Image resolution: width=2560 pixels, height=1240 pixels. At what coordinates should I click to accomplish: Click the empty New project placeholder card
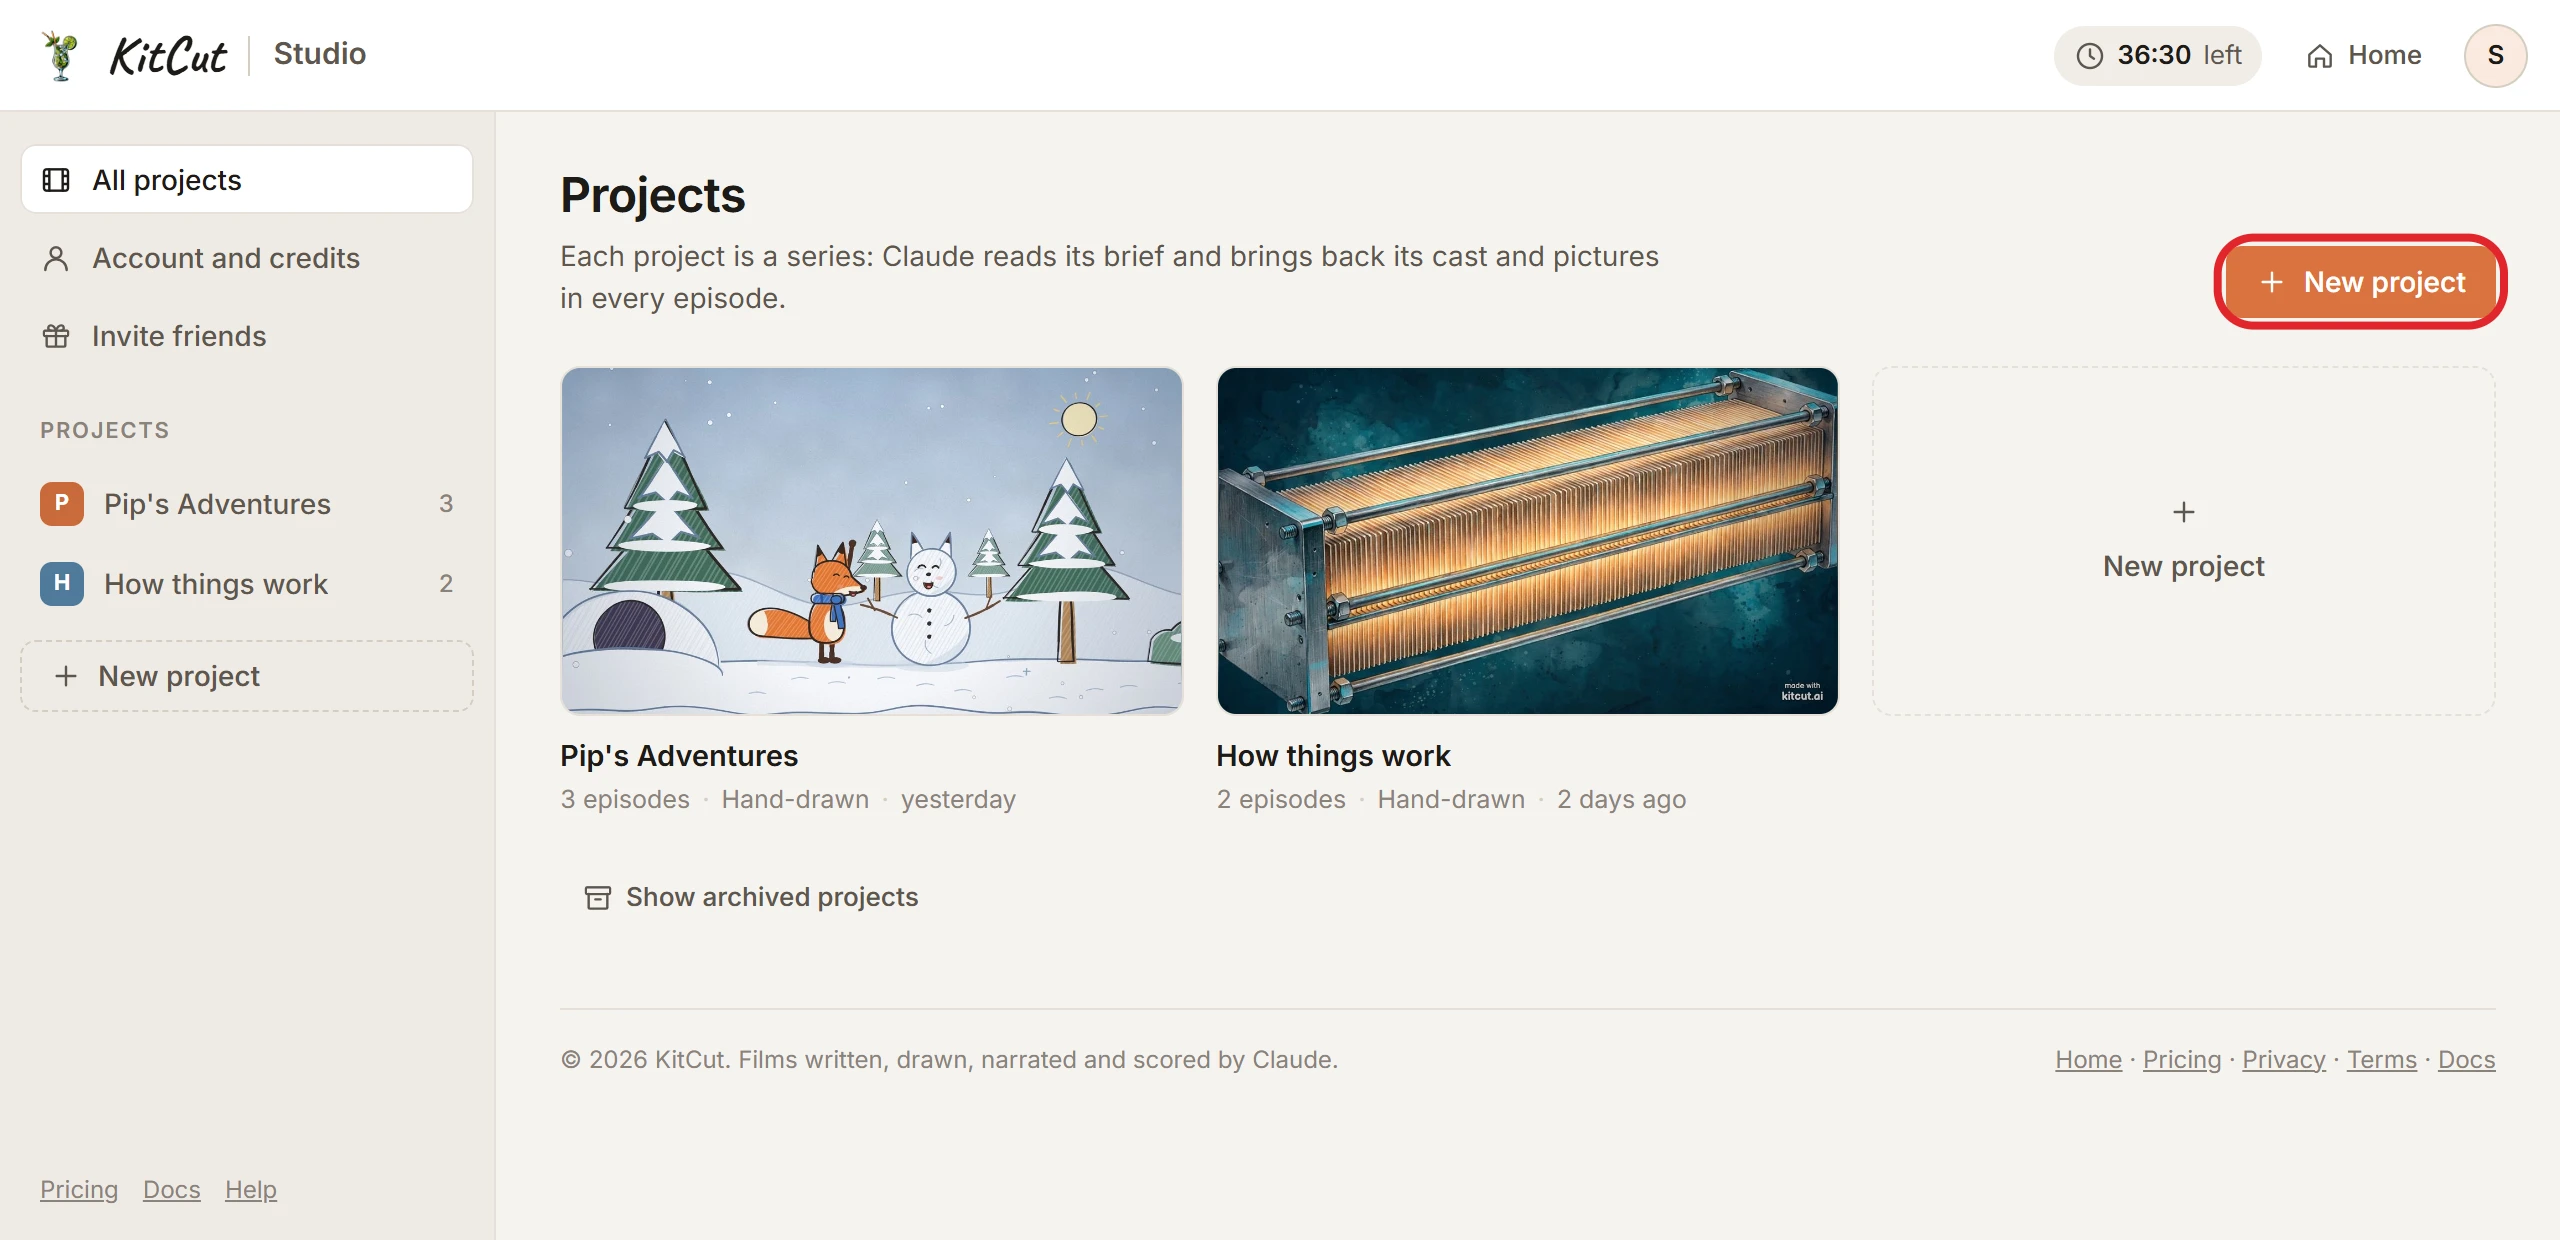click(x=2183, y=540)
